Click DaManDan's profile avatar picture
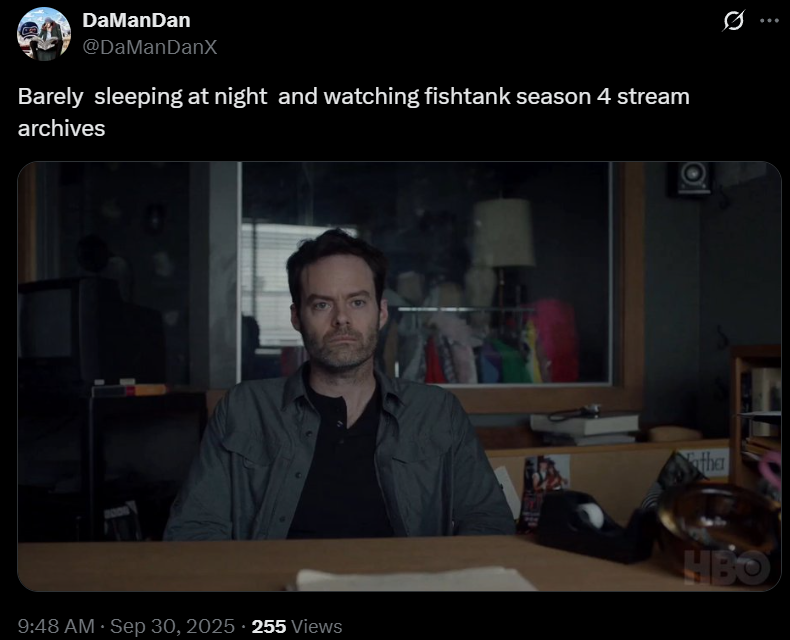This screenshot has height=640, width=790. tap(44, 34)
